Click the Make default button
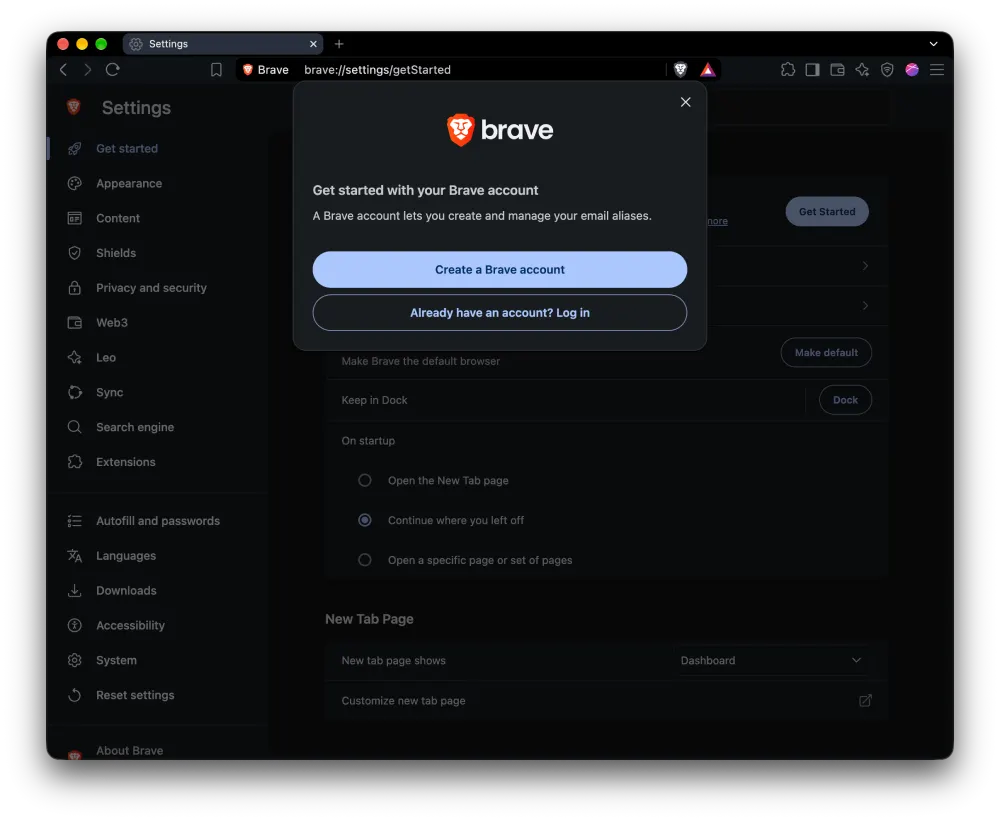This screenshot has height=821, width=1000. [826, 352]
